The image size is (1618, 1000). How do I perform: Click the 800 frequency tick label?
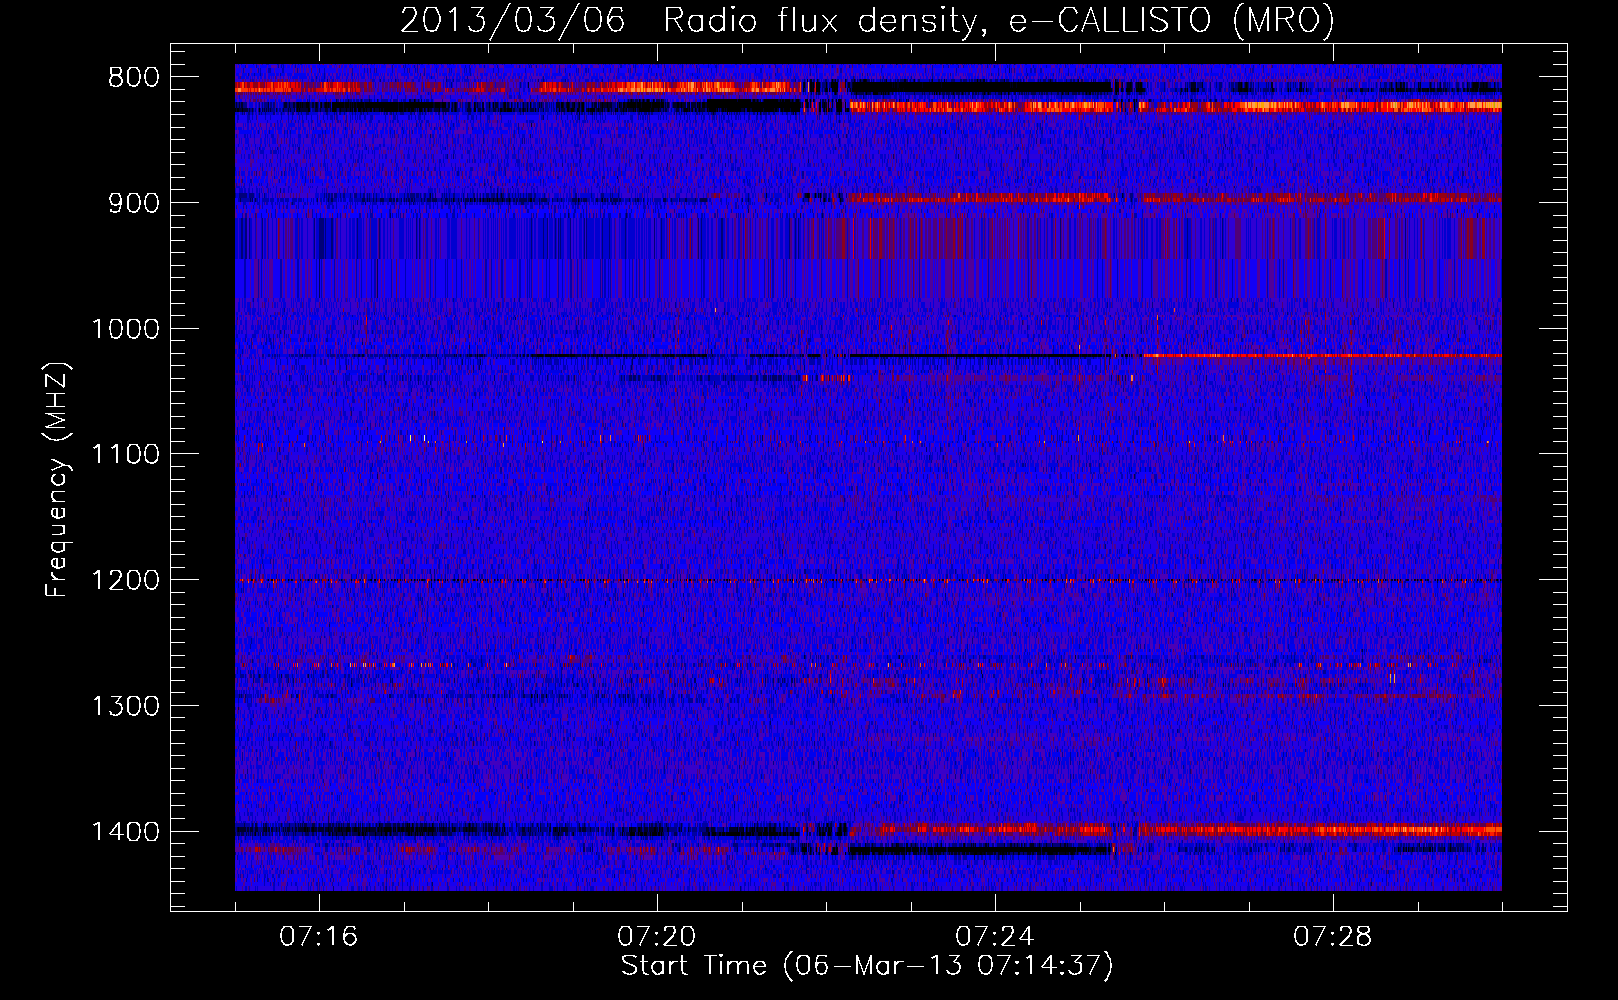coord(134,78)
